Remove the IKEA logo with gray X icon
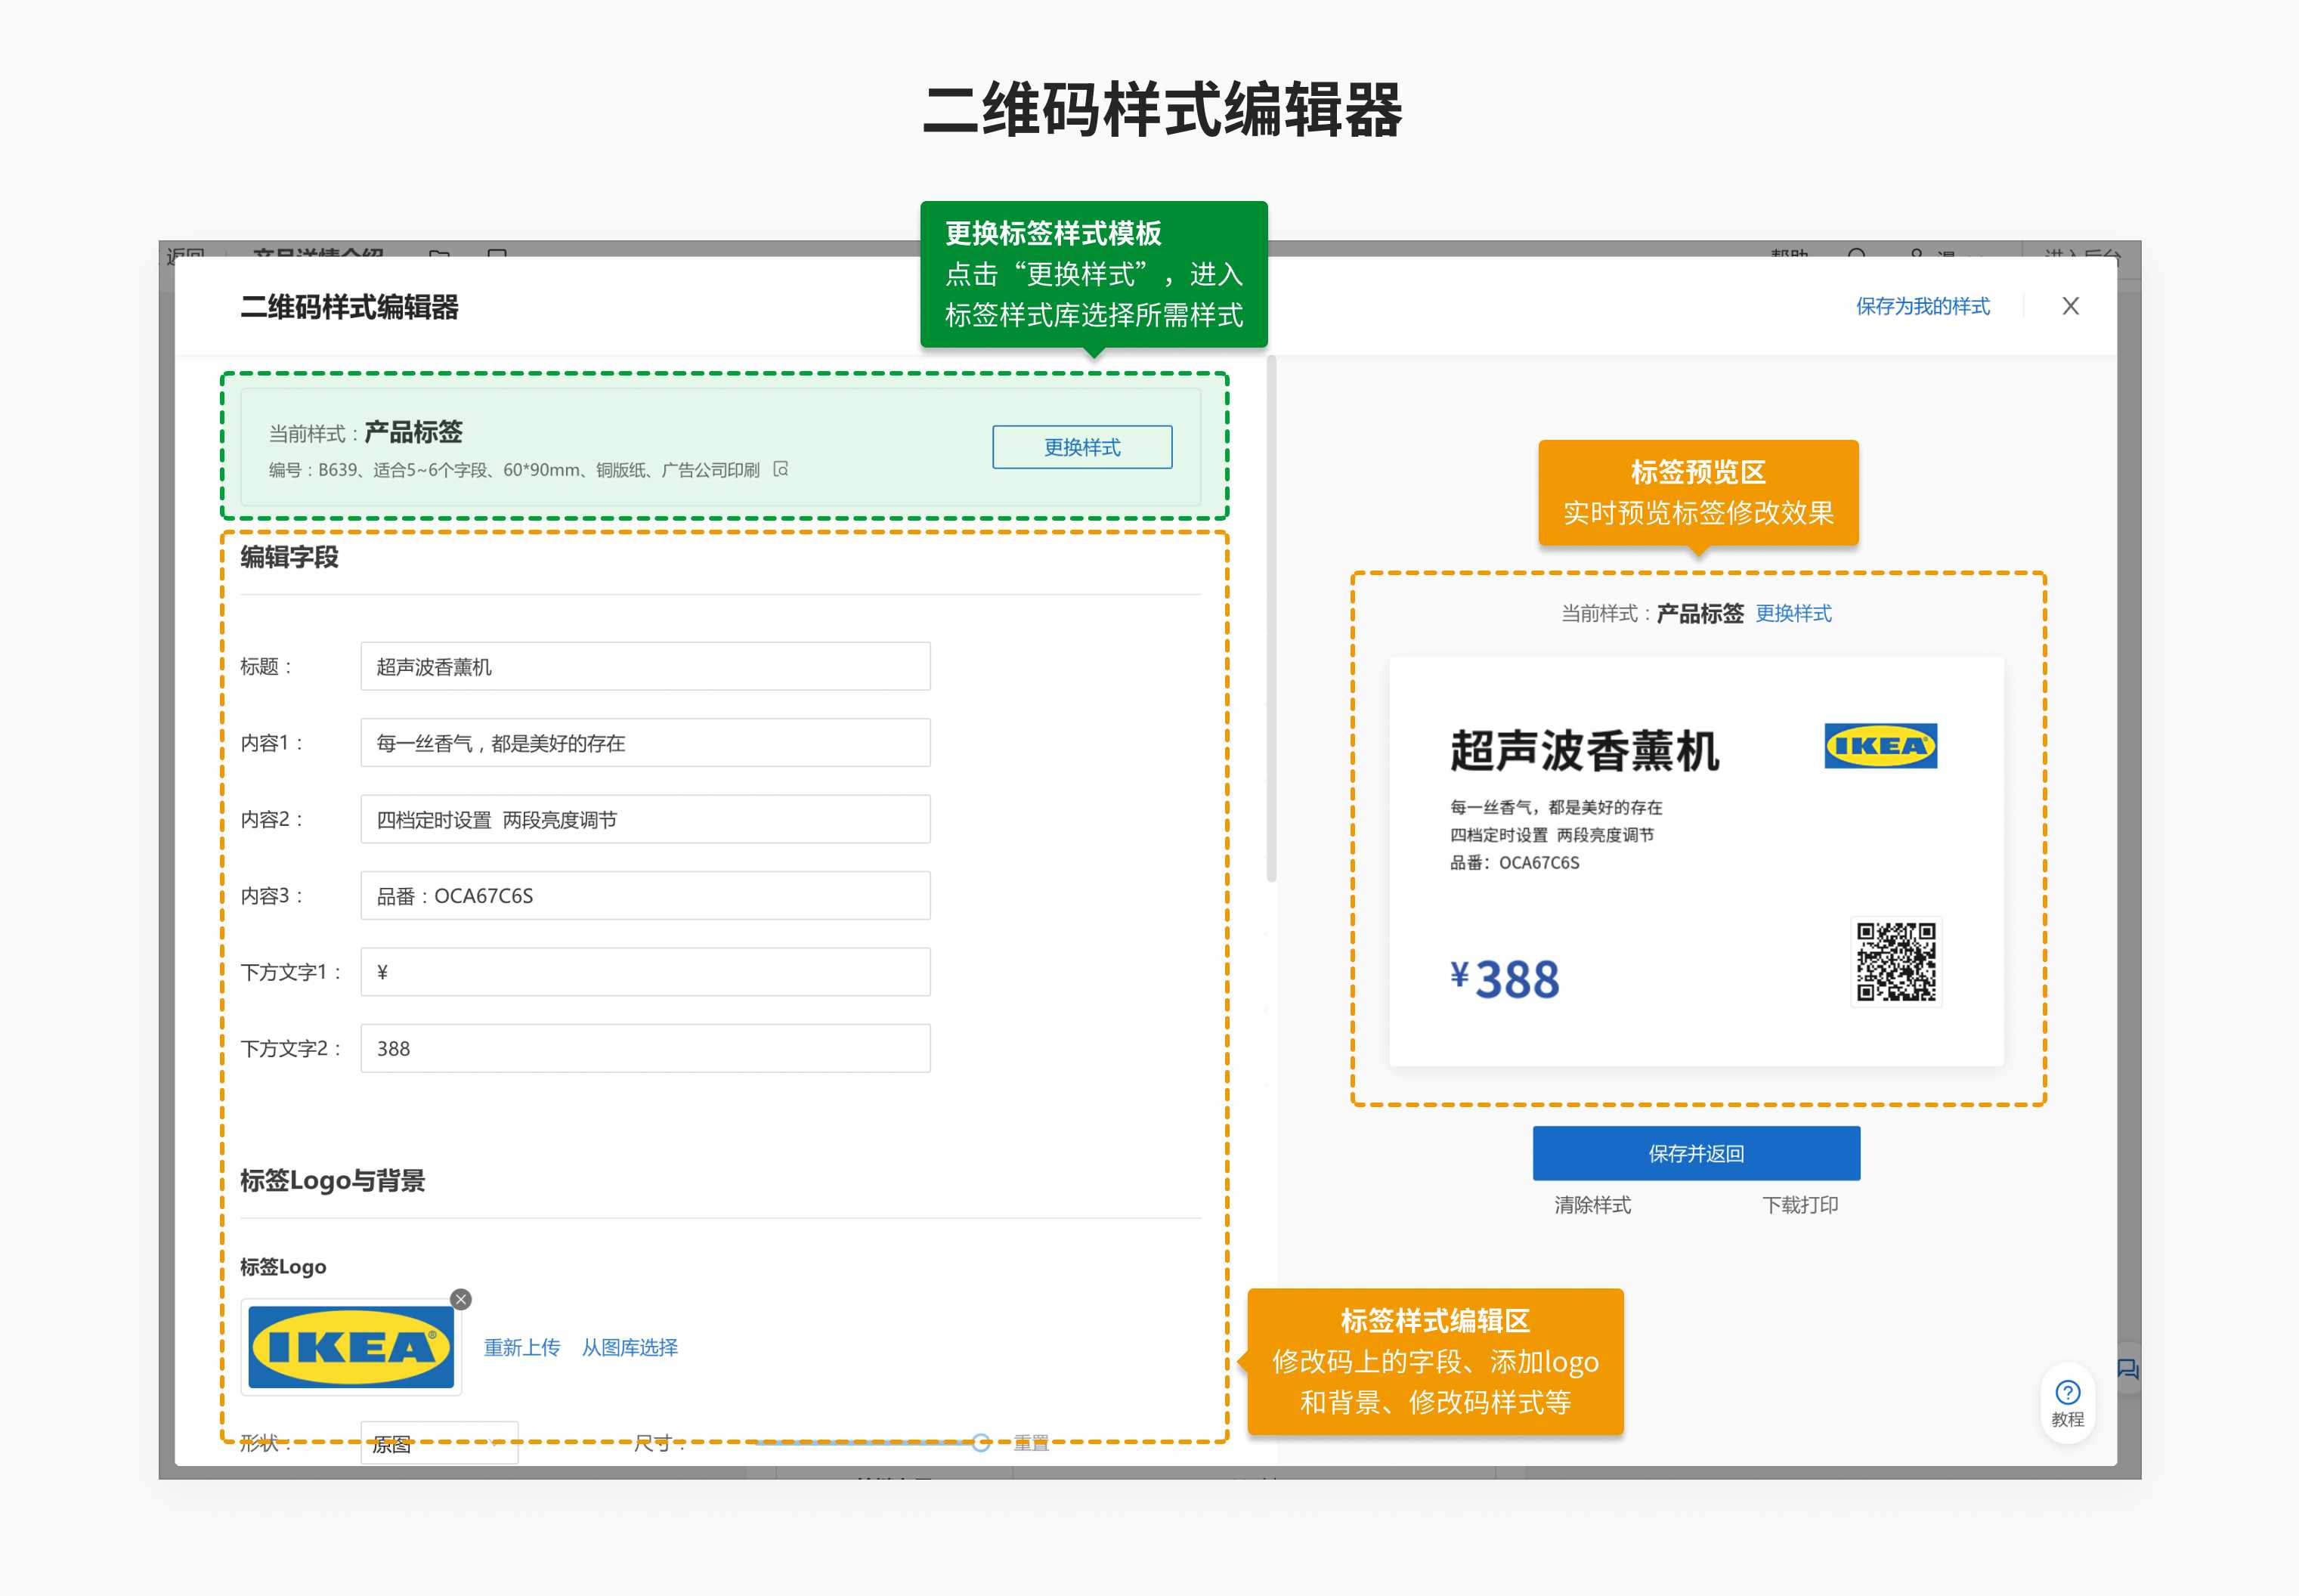 [460, 1299]
